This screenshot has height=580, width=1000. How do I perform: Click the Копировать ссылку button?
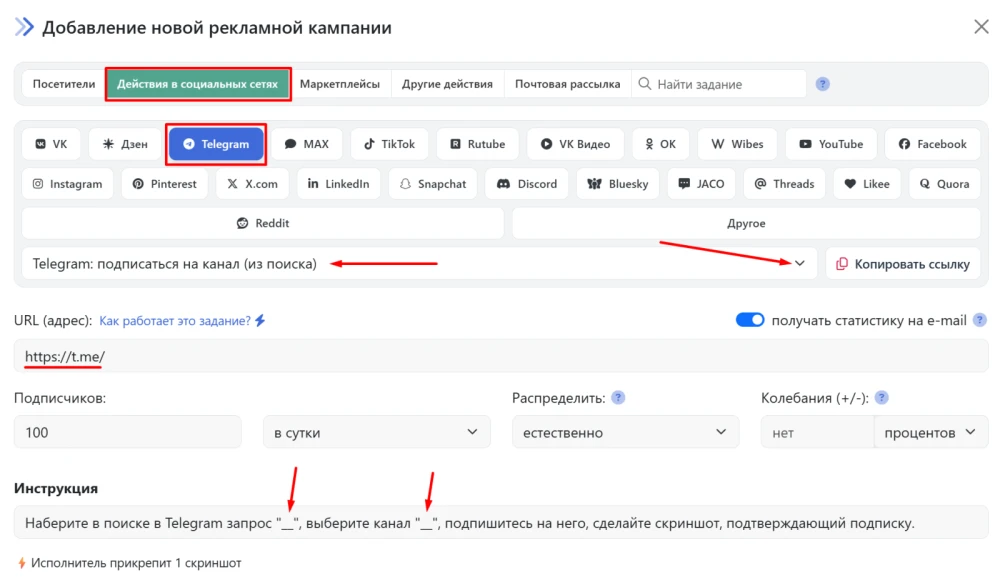click(903, 263)
